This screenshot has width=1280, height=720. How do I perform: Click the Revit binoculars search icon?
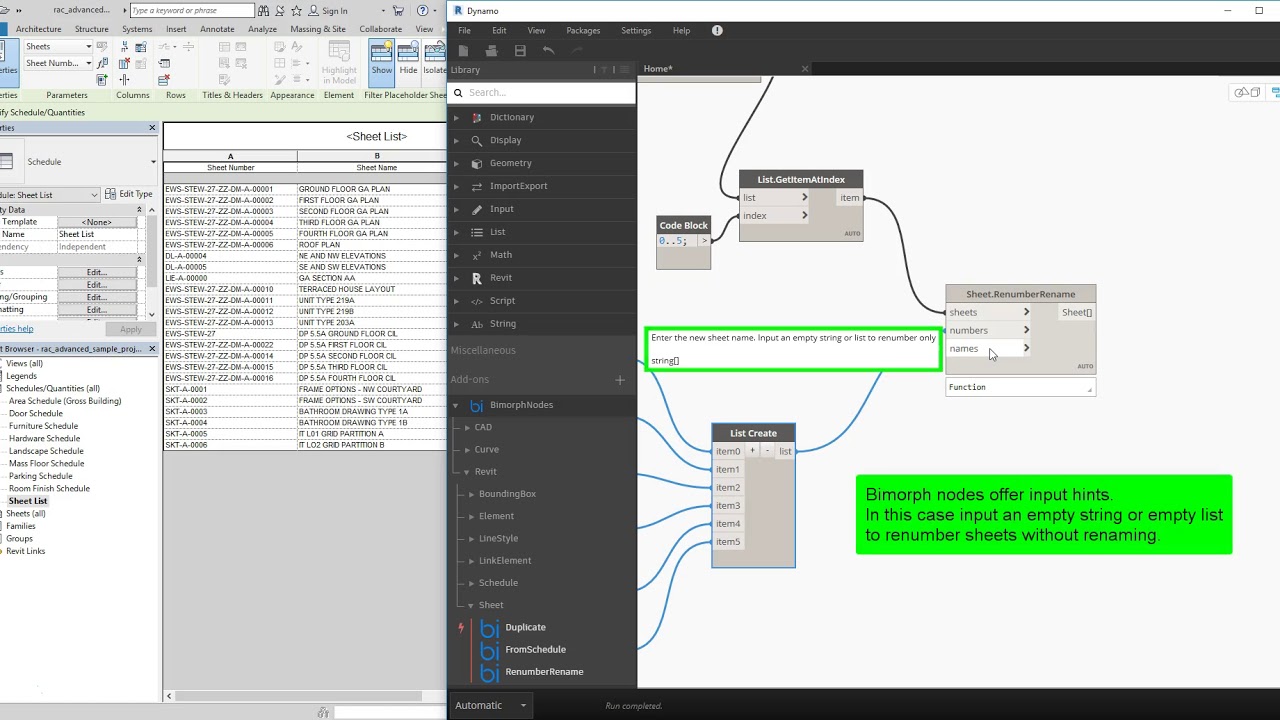pos(263,11)
